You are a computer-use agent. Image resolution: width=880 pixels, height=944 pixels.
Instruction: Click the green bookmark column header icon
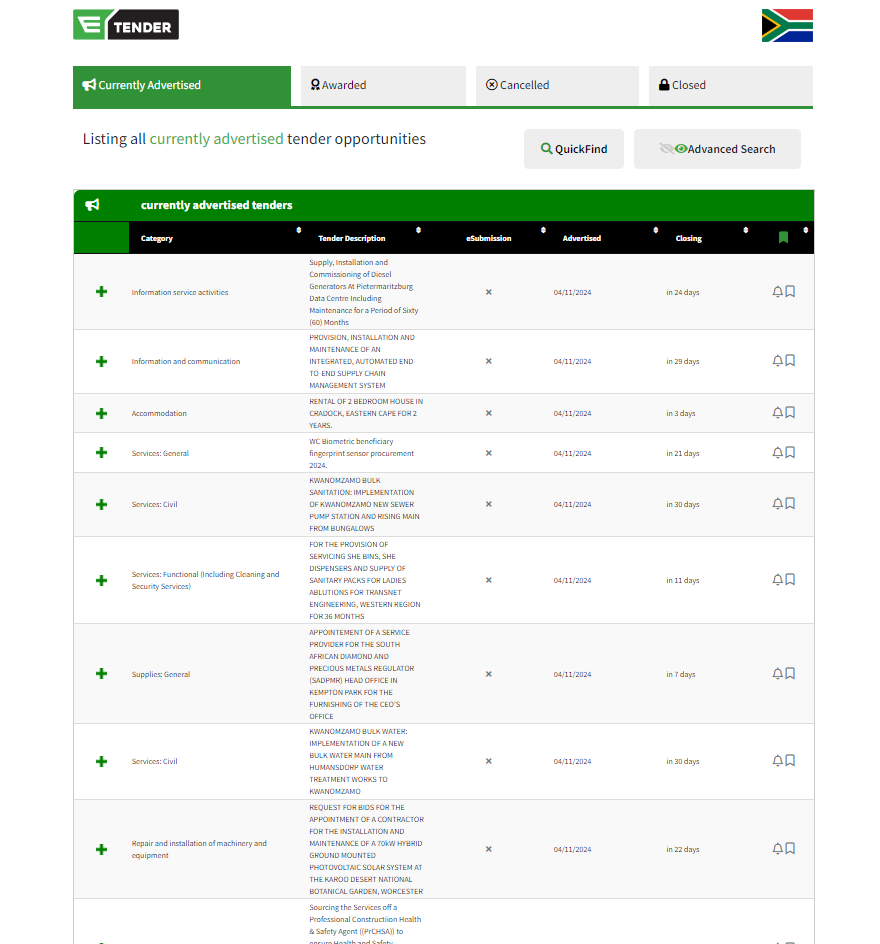click(783, 238)
